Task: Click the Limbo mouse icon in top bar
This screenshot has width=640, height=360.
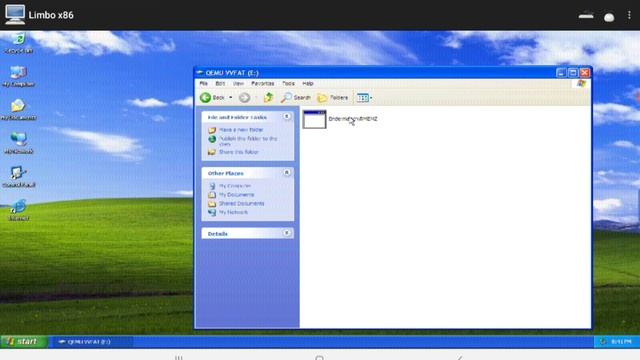Action: [609, 16]
